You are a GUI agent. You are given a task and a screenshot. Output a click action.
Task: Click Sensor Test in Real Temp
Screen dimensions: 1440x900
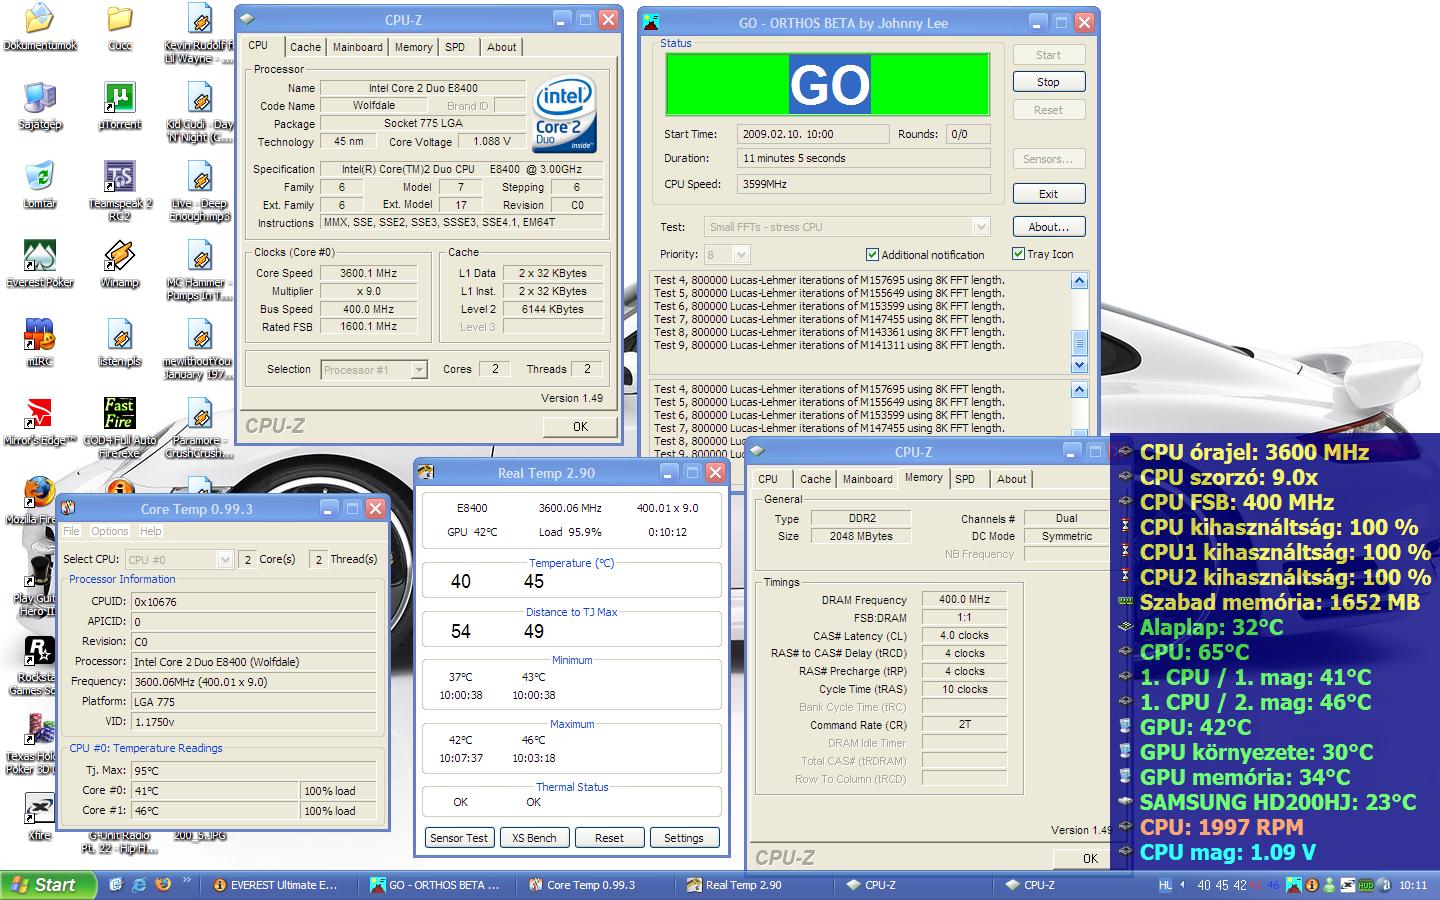[x=459, y=838]
